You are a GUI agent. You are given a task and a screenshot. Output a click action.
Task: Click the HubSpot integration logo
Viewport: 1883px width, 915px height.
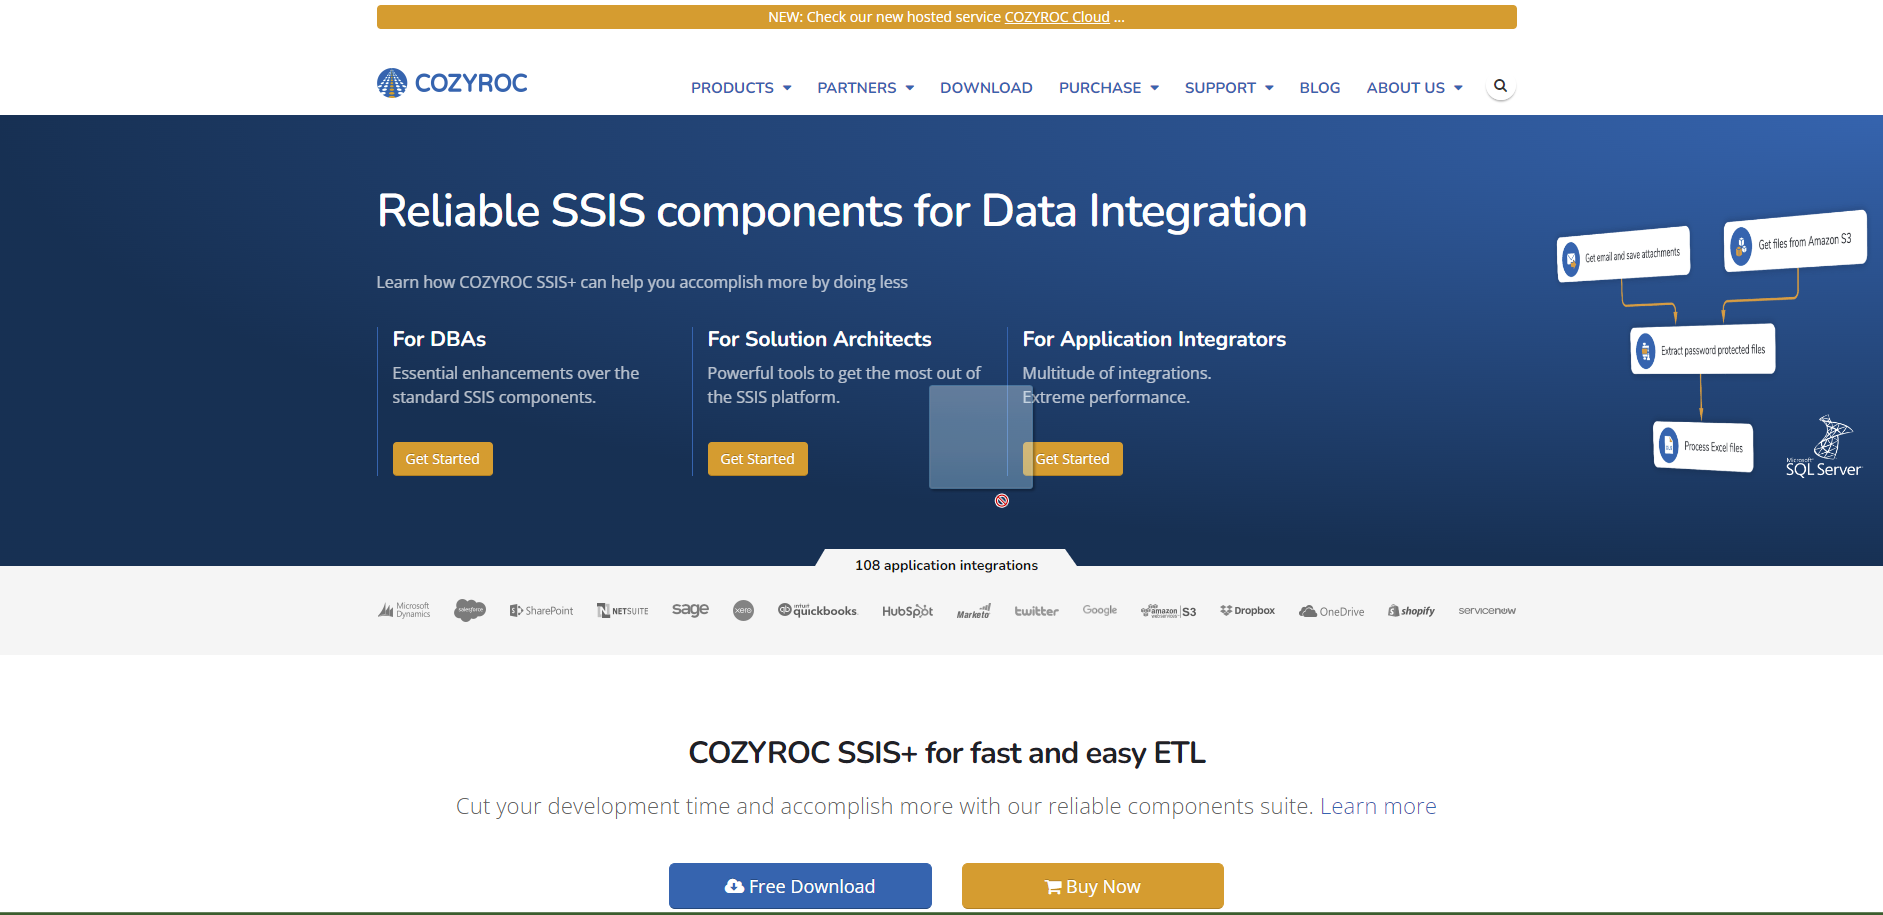pos(907,610)
